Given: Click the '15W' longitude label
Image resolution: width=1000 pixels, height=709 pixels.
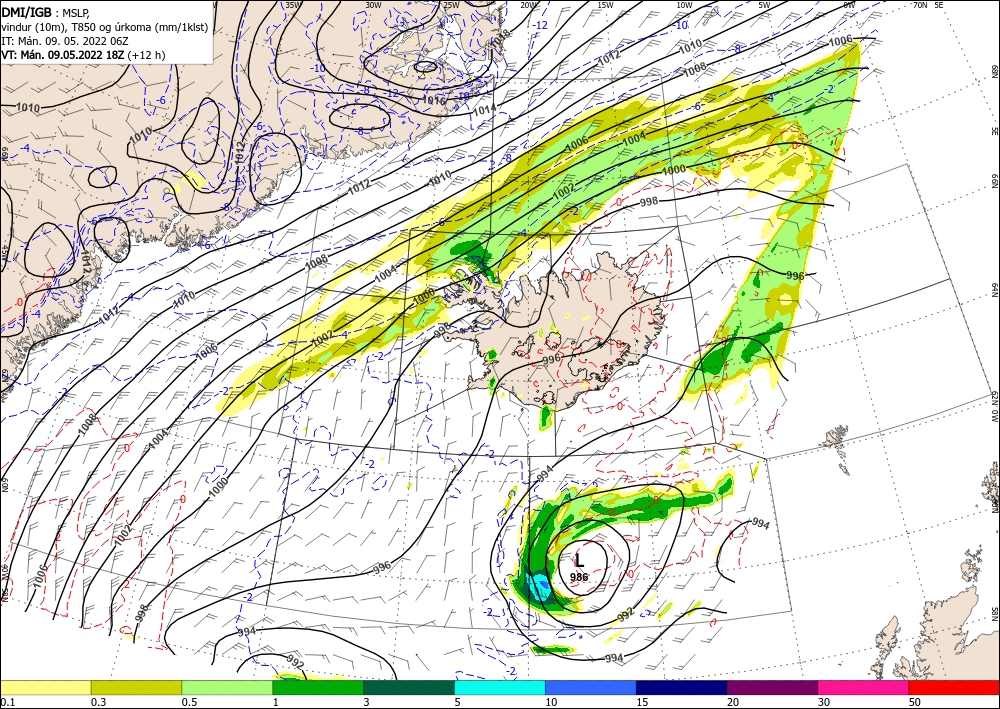Looking at the screenshot, I should [x=606, y=5].
